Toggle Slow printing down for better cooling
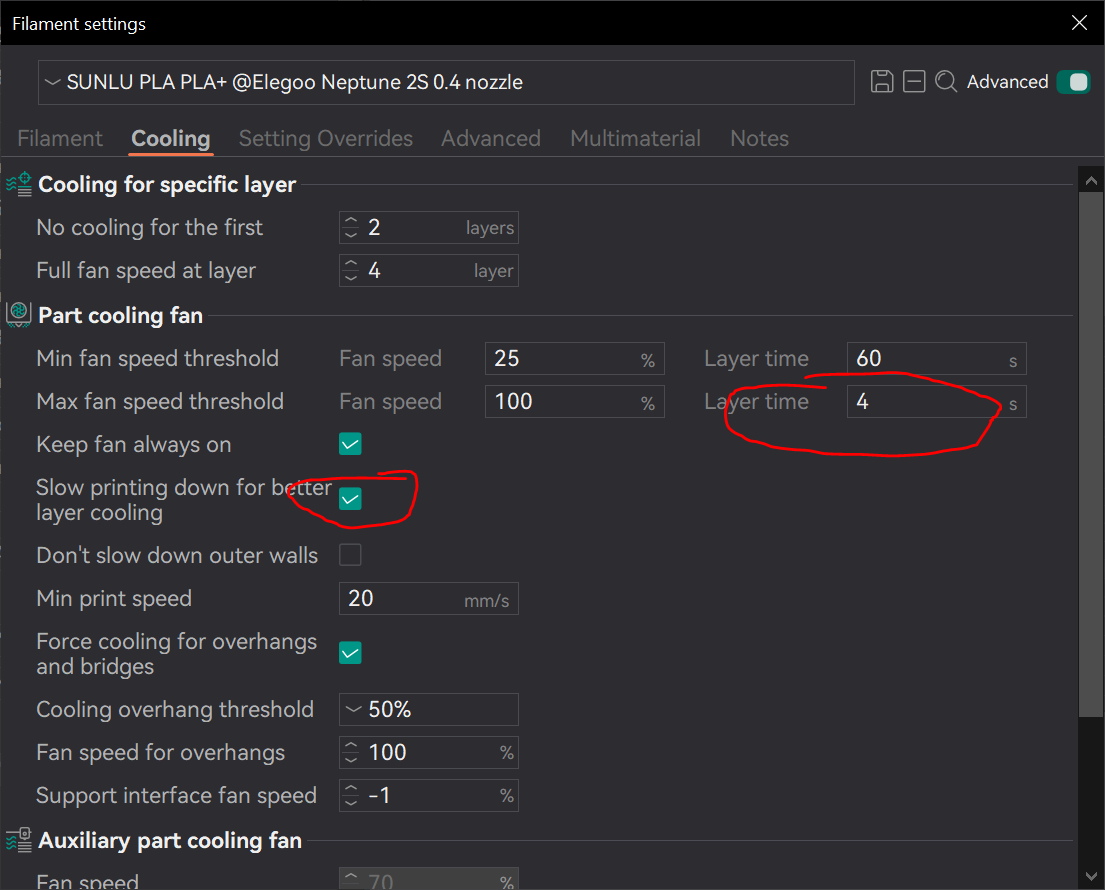1105x890 pixels. pos(350,499)
